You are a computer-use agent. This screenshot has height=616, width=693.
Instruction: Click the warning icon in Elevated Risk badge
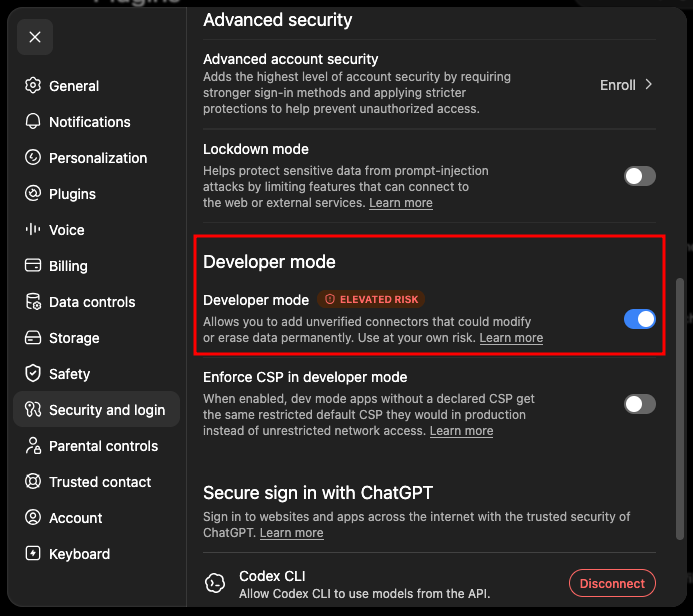click(330, 299)
